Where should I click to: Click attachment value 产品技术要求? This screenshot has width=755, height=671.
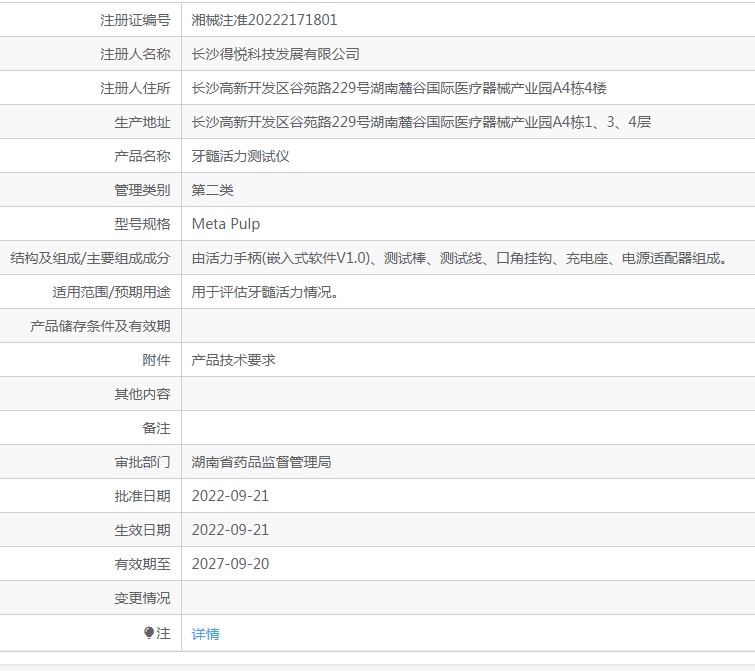[234, 360]
